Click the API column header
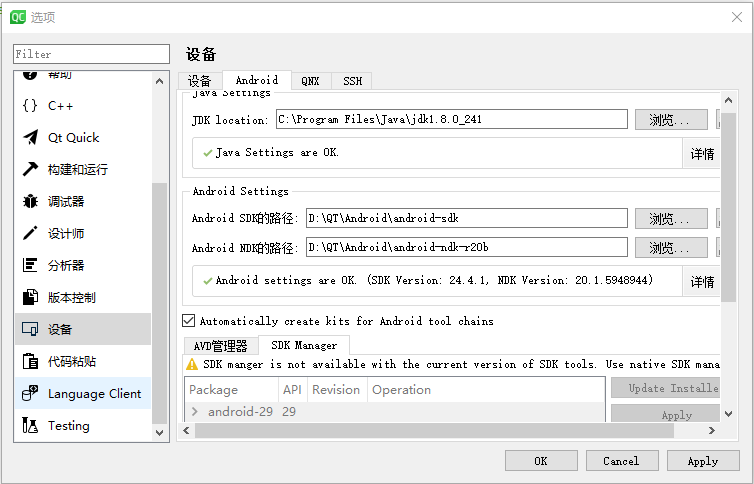Viewport: 754px width, 484px height. pos(292,389)
